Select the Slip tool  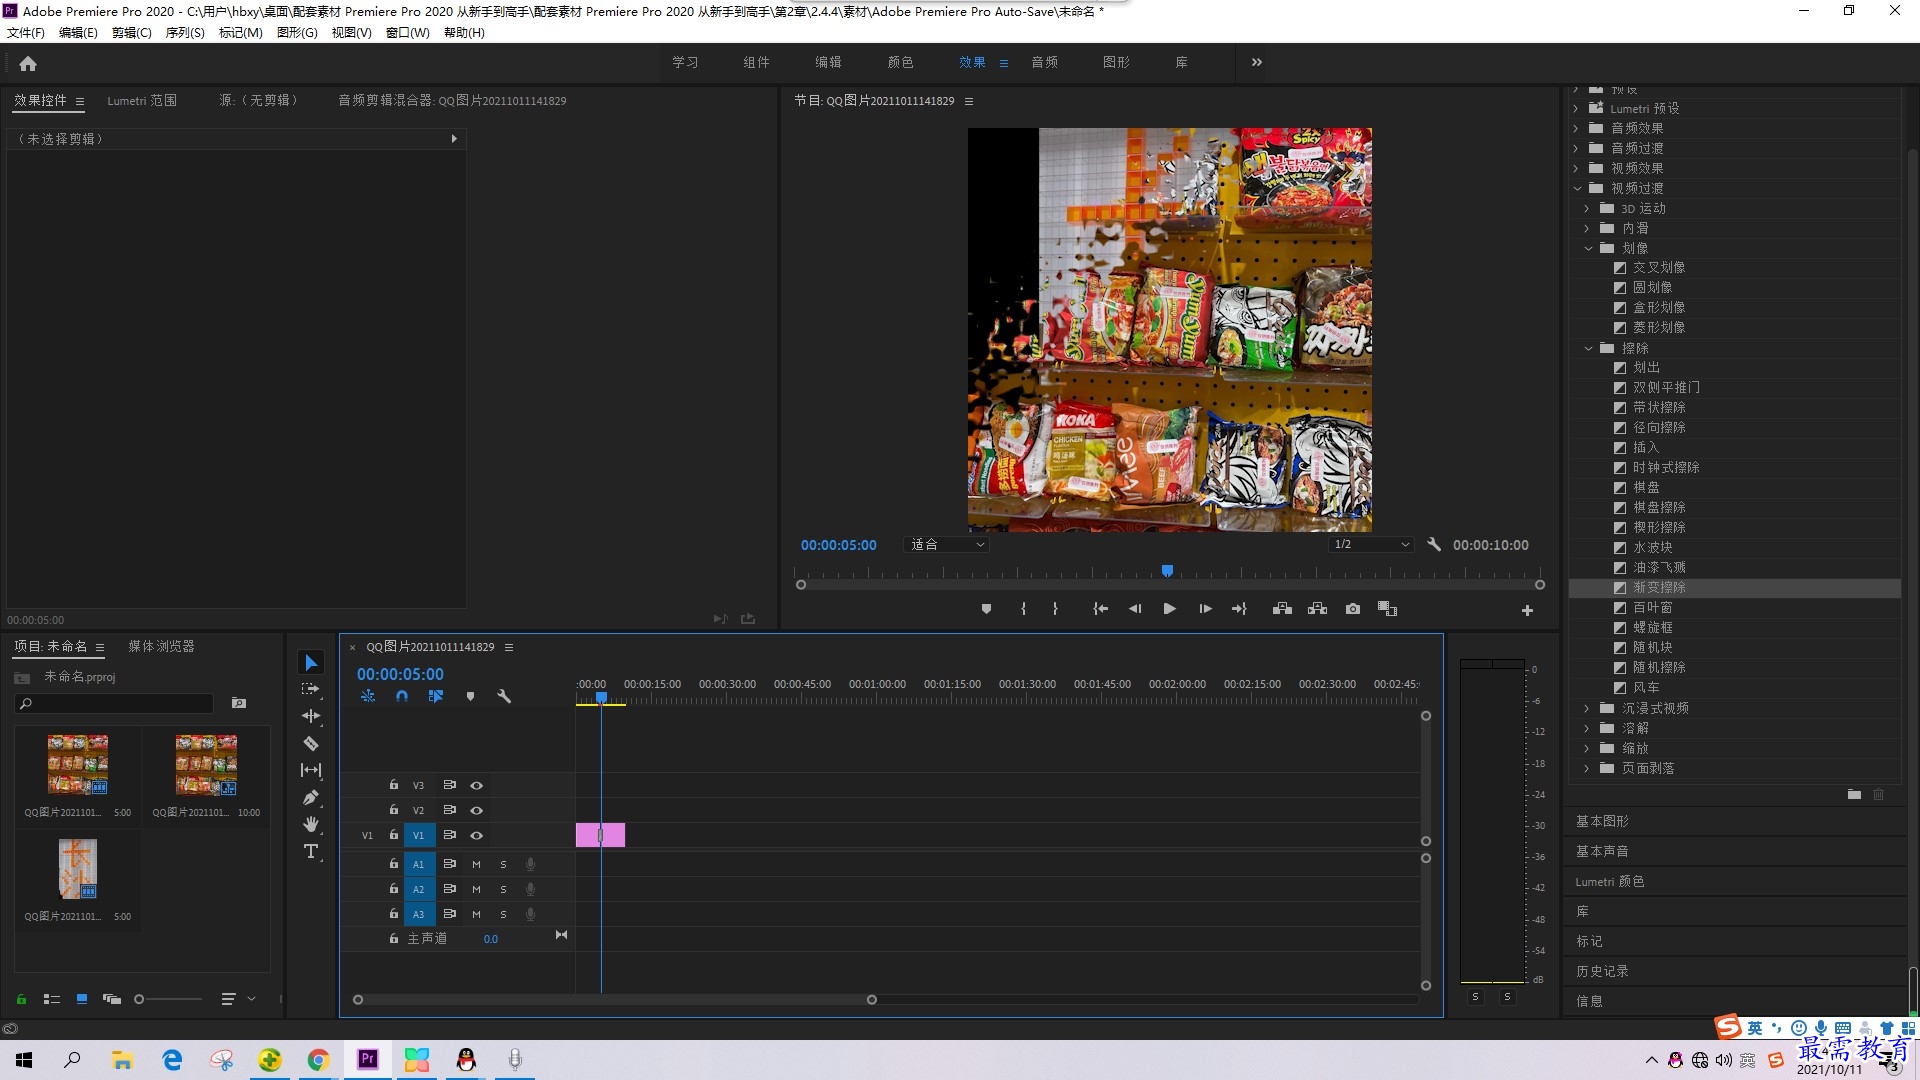click(311, 770)
